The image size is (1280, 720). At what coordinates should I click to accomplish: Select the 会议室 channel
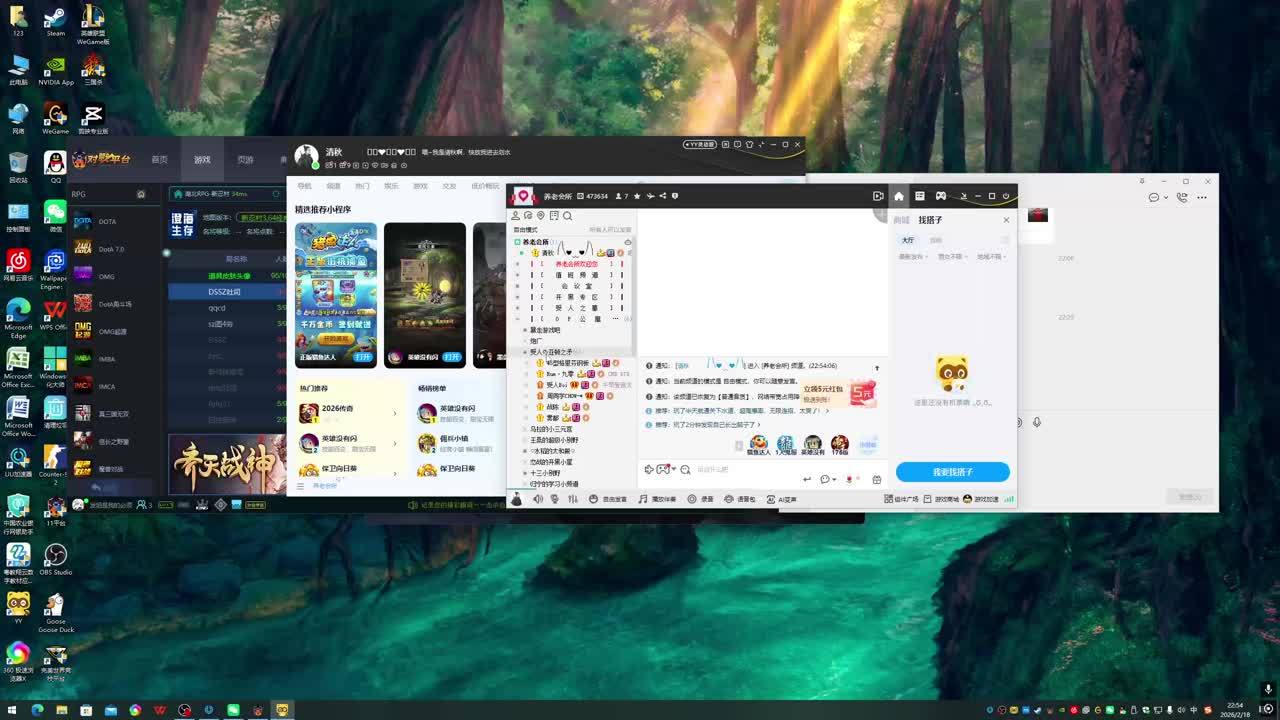pos(577,286)
